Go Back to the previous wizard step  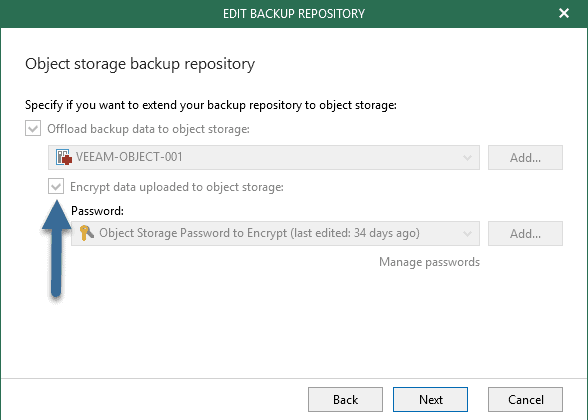pyautogui.click(x=345, y=399)
